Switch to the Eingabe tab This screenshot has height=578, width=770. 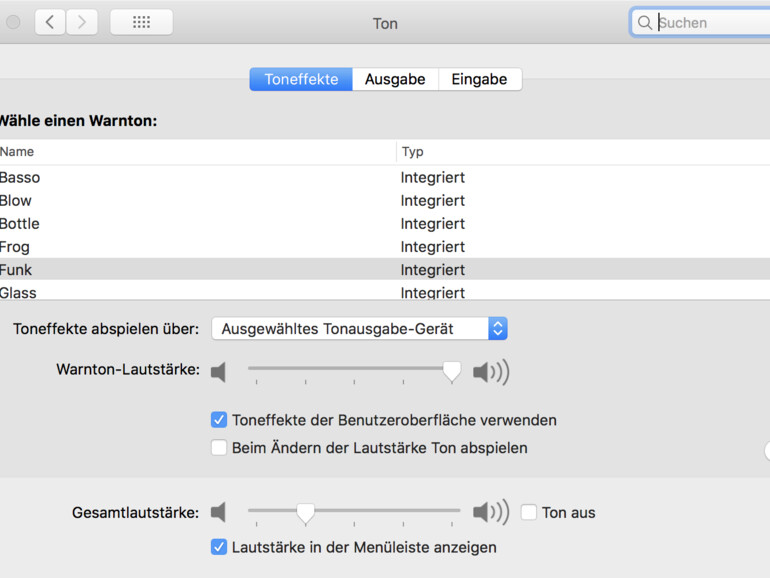pyautogui.click(x=479, y=79)
